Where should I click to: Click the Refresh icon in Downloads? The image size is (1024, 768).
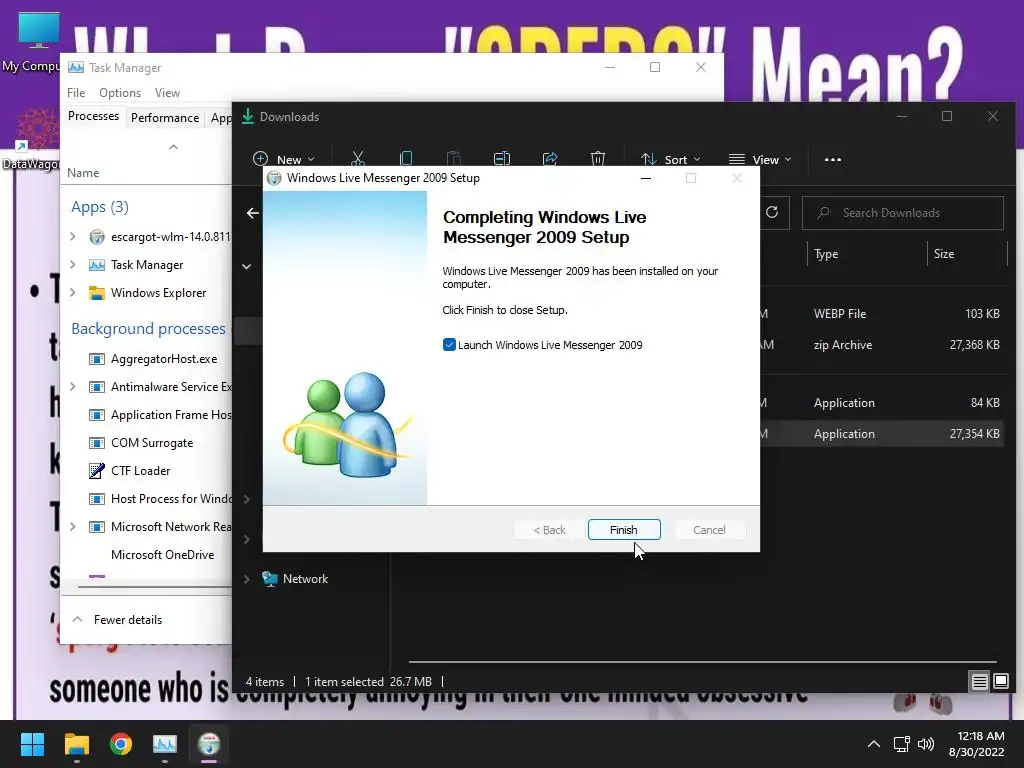click(x=772, y=212)
